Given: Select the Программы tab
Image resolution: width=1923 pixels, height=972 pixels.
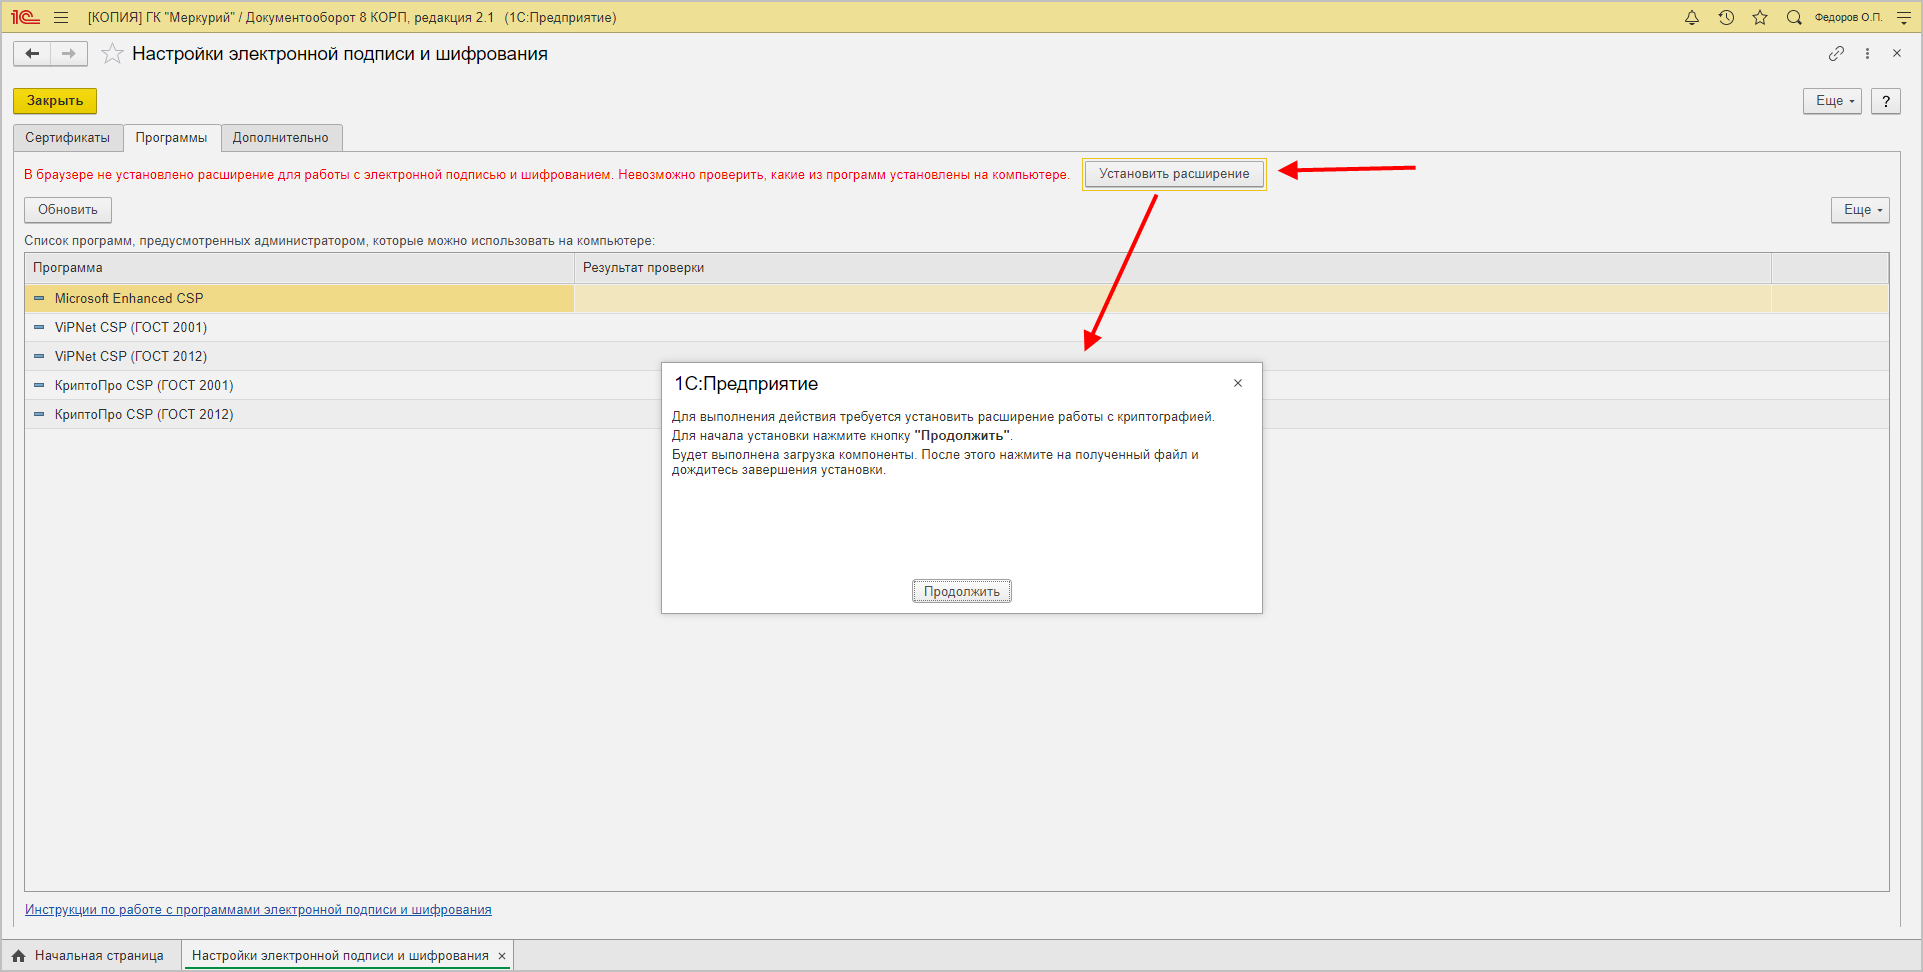Looking at the screenshot, I should coord(172,138).
